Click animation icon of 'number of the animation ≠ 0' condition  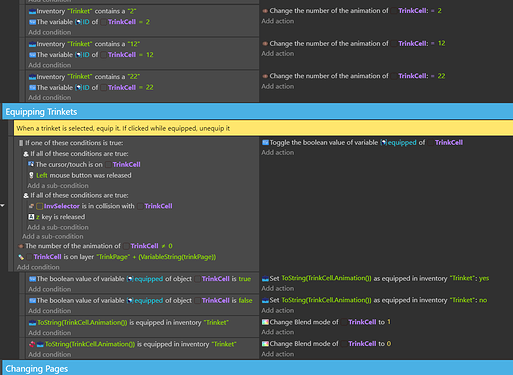[21, 246]
